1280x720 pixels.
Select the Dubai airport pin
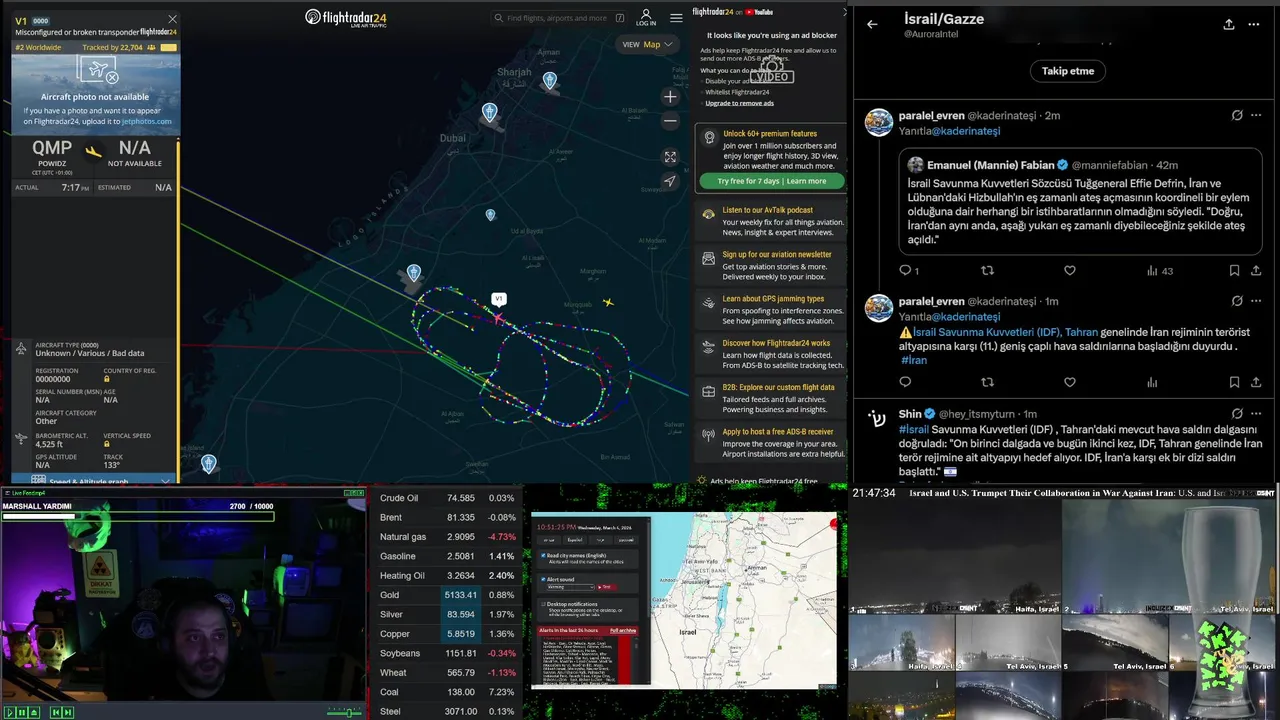point(489,112)
